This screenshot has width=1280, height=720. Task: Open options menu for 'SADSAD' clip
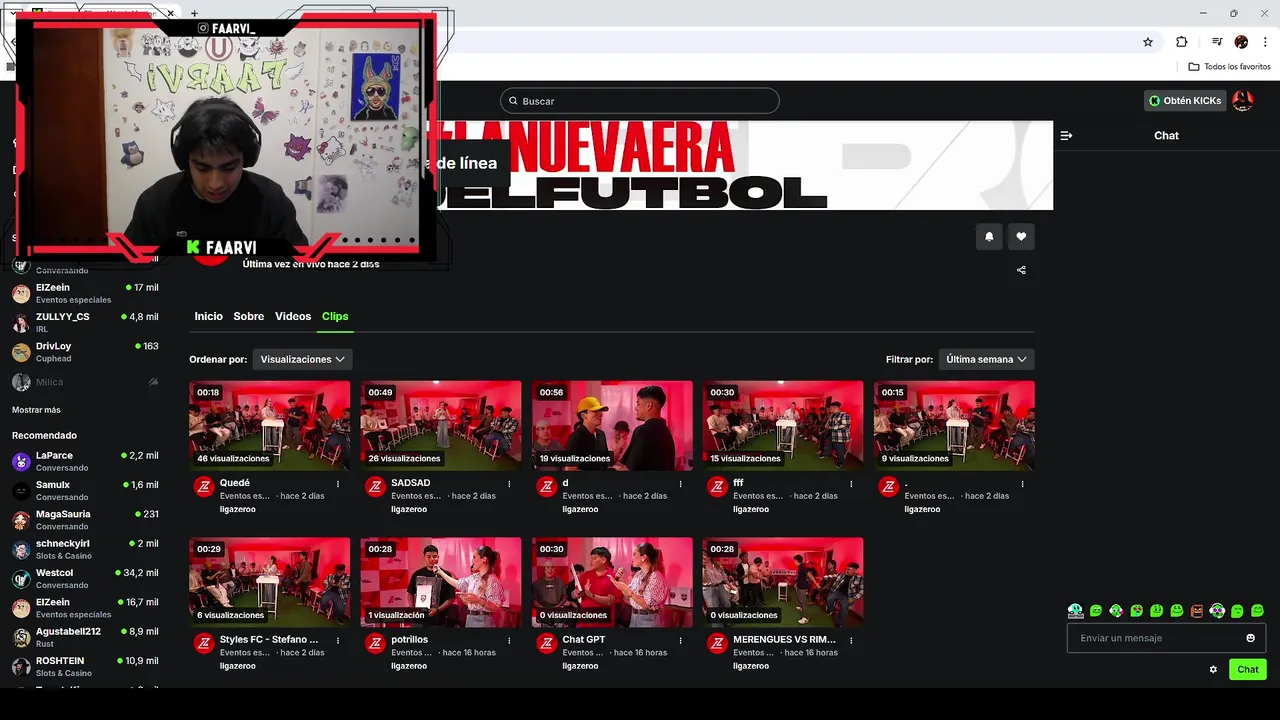[509, 484]
